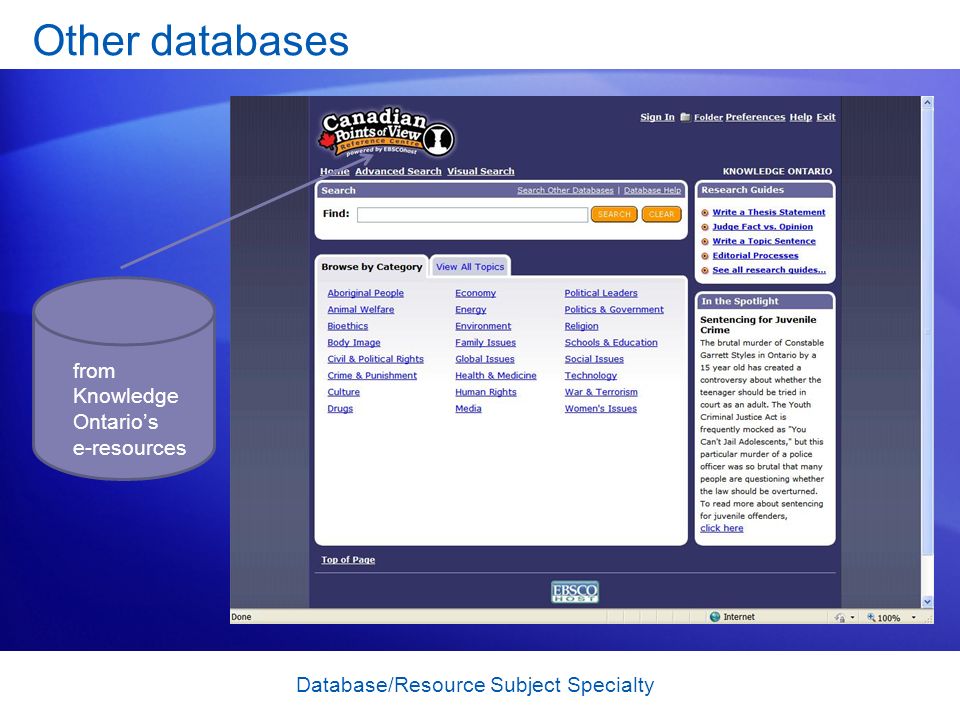Click the Sign In link
This screenshot has width=960, height=720.
[x=657, y=117]
